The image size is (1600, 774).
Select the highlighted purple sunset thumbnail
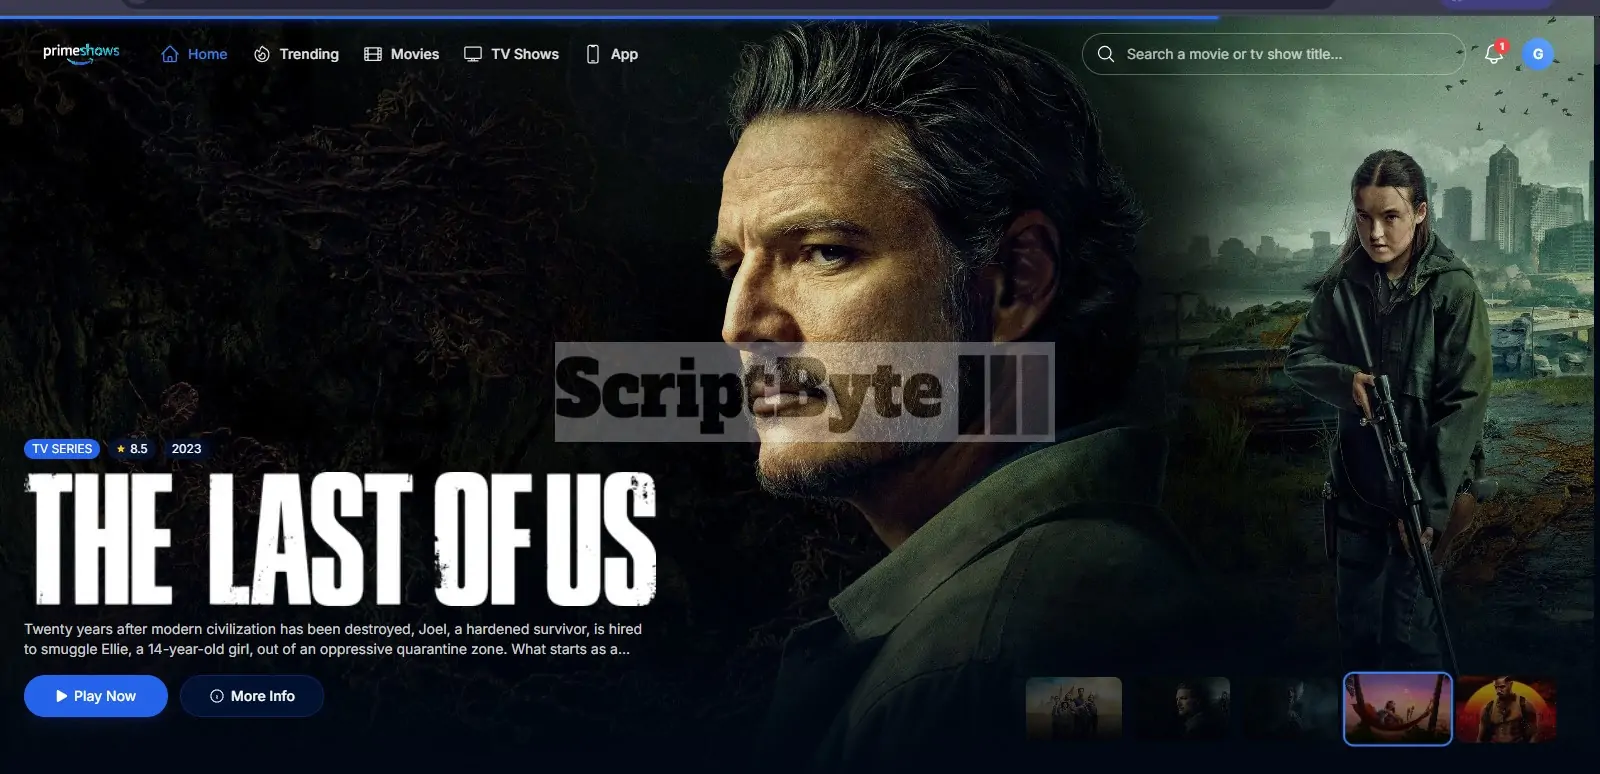[1397, 708]
